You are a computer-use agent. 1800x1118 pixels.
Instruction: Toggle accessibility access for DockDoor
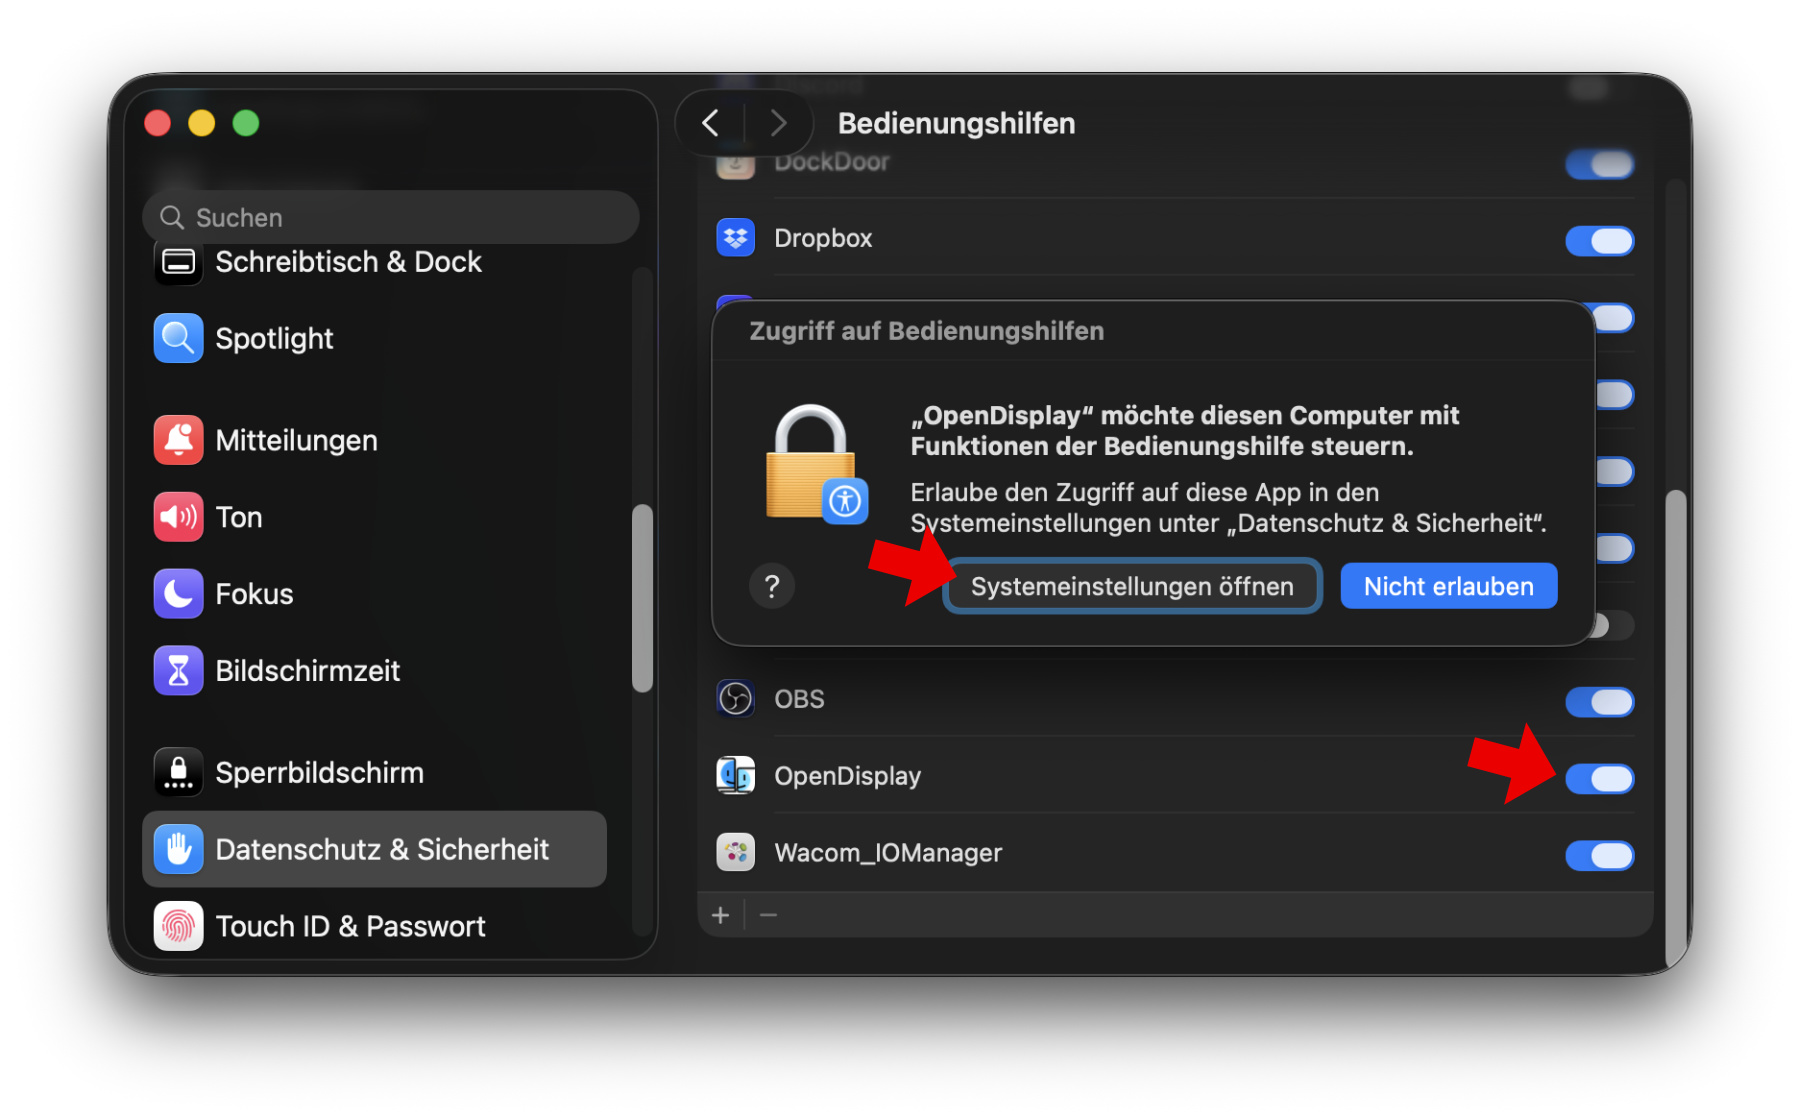(x=1600, y=164)
